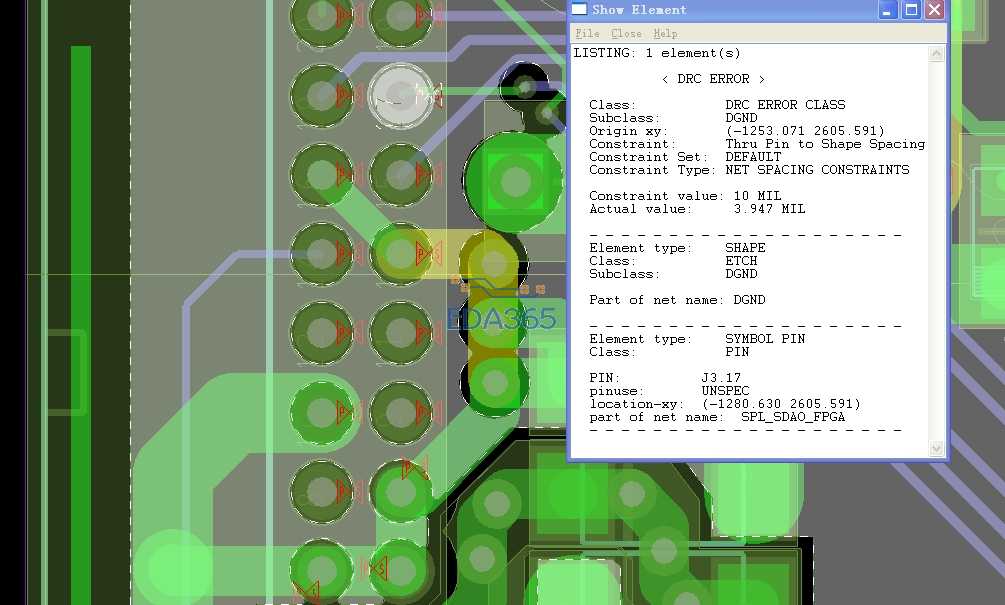
Task: Click the 'Constraint Set: DEFAULT' line
Action: point(685,156)
